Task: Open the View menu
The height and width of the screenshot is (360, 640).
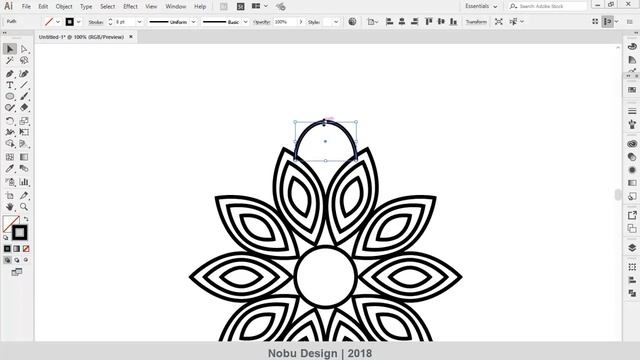Action: click(151, 7)
